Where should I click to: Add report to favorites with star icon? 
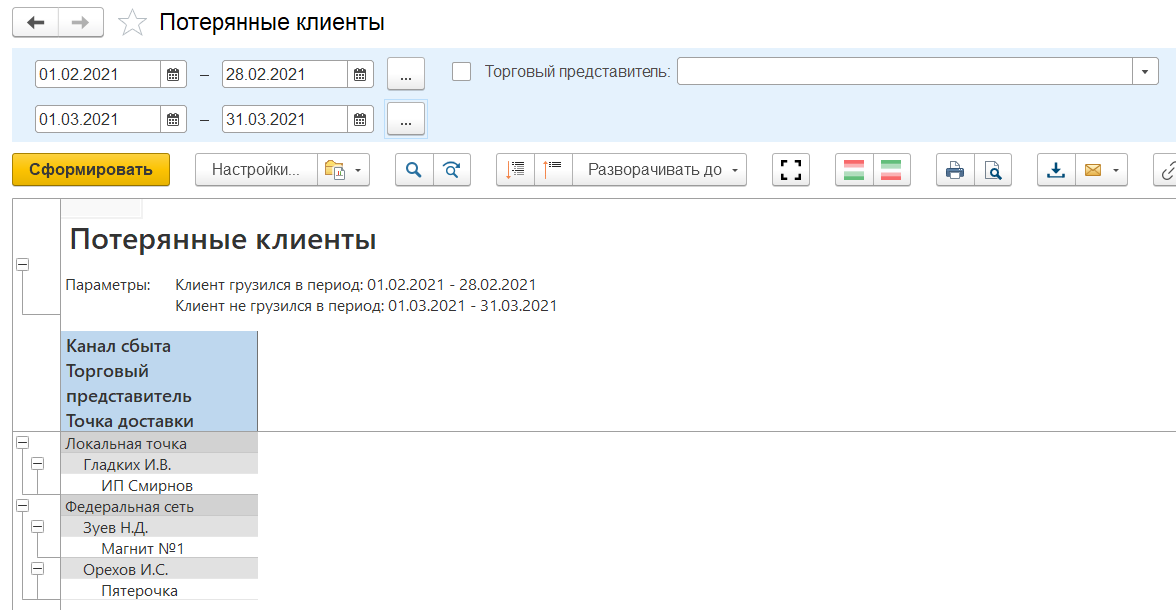[132, 23]
